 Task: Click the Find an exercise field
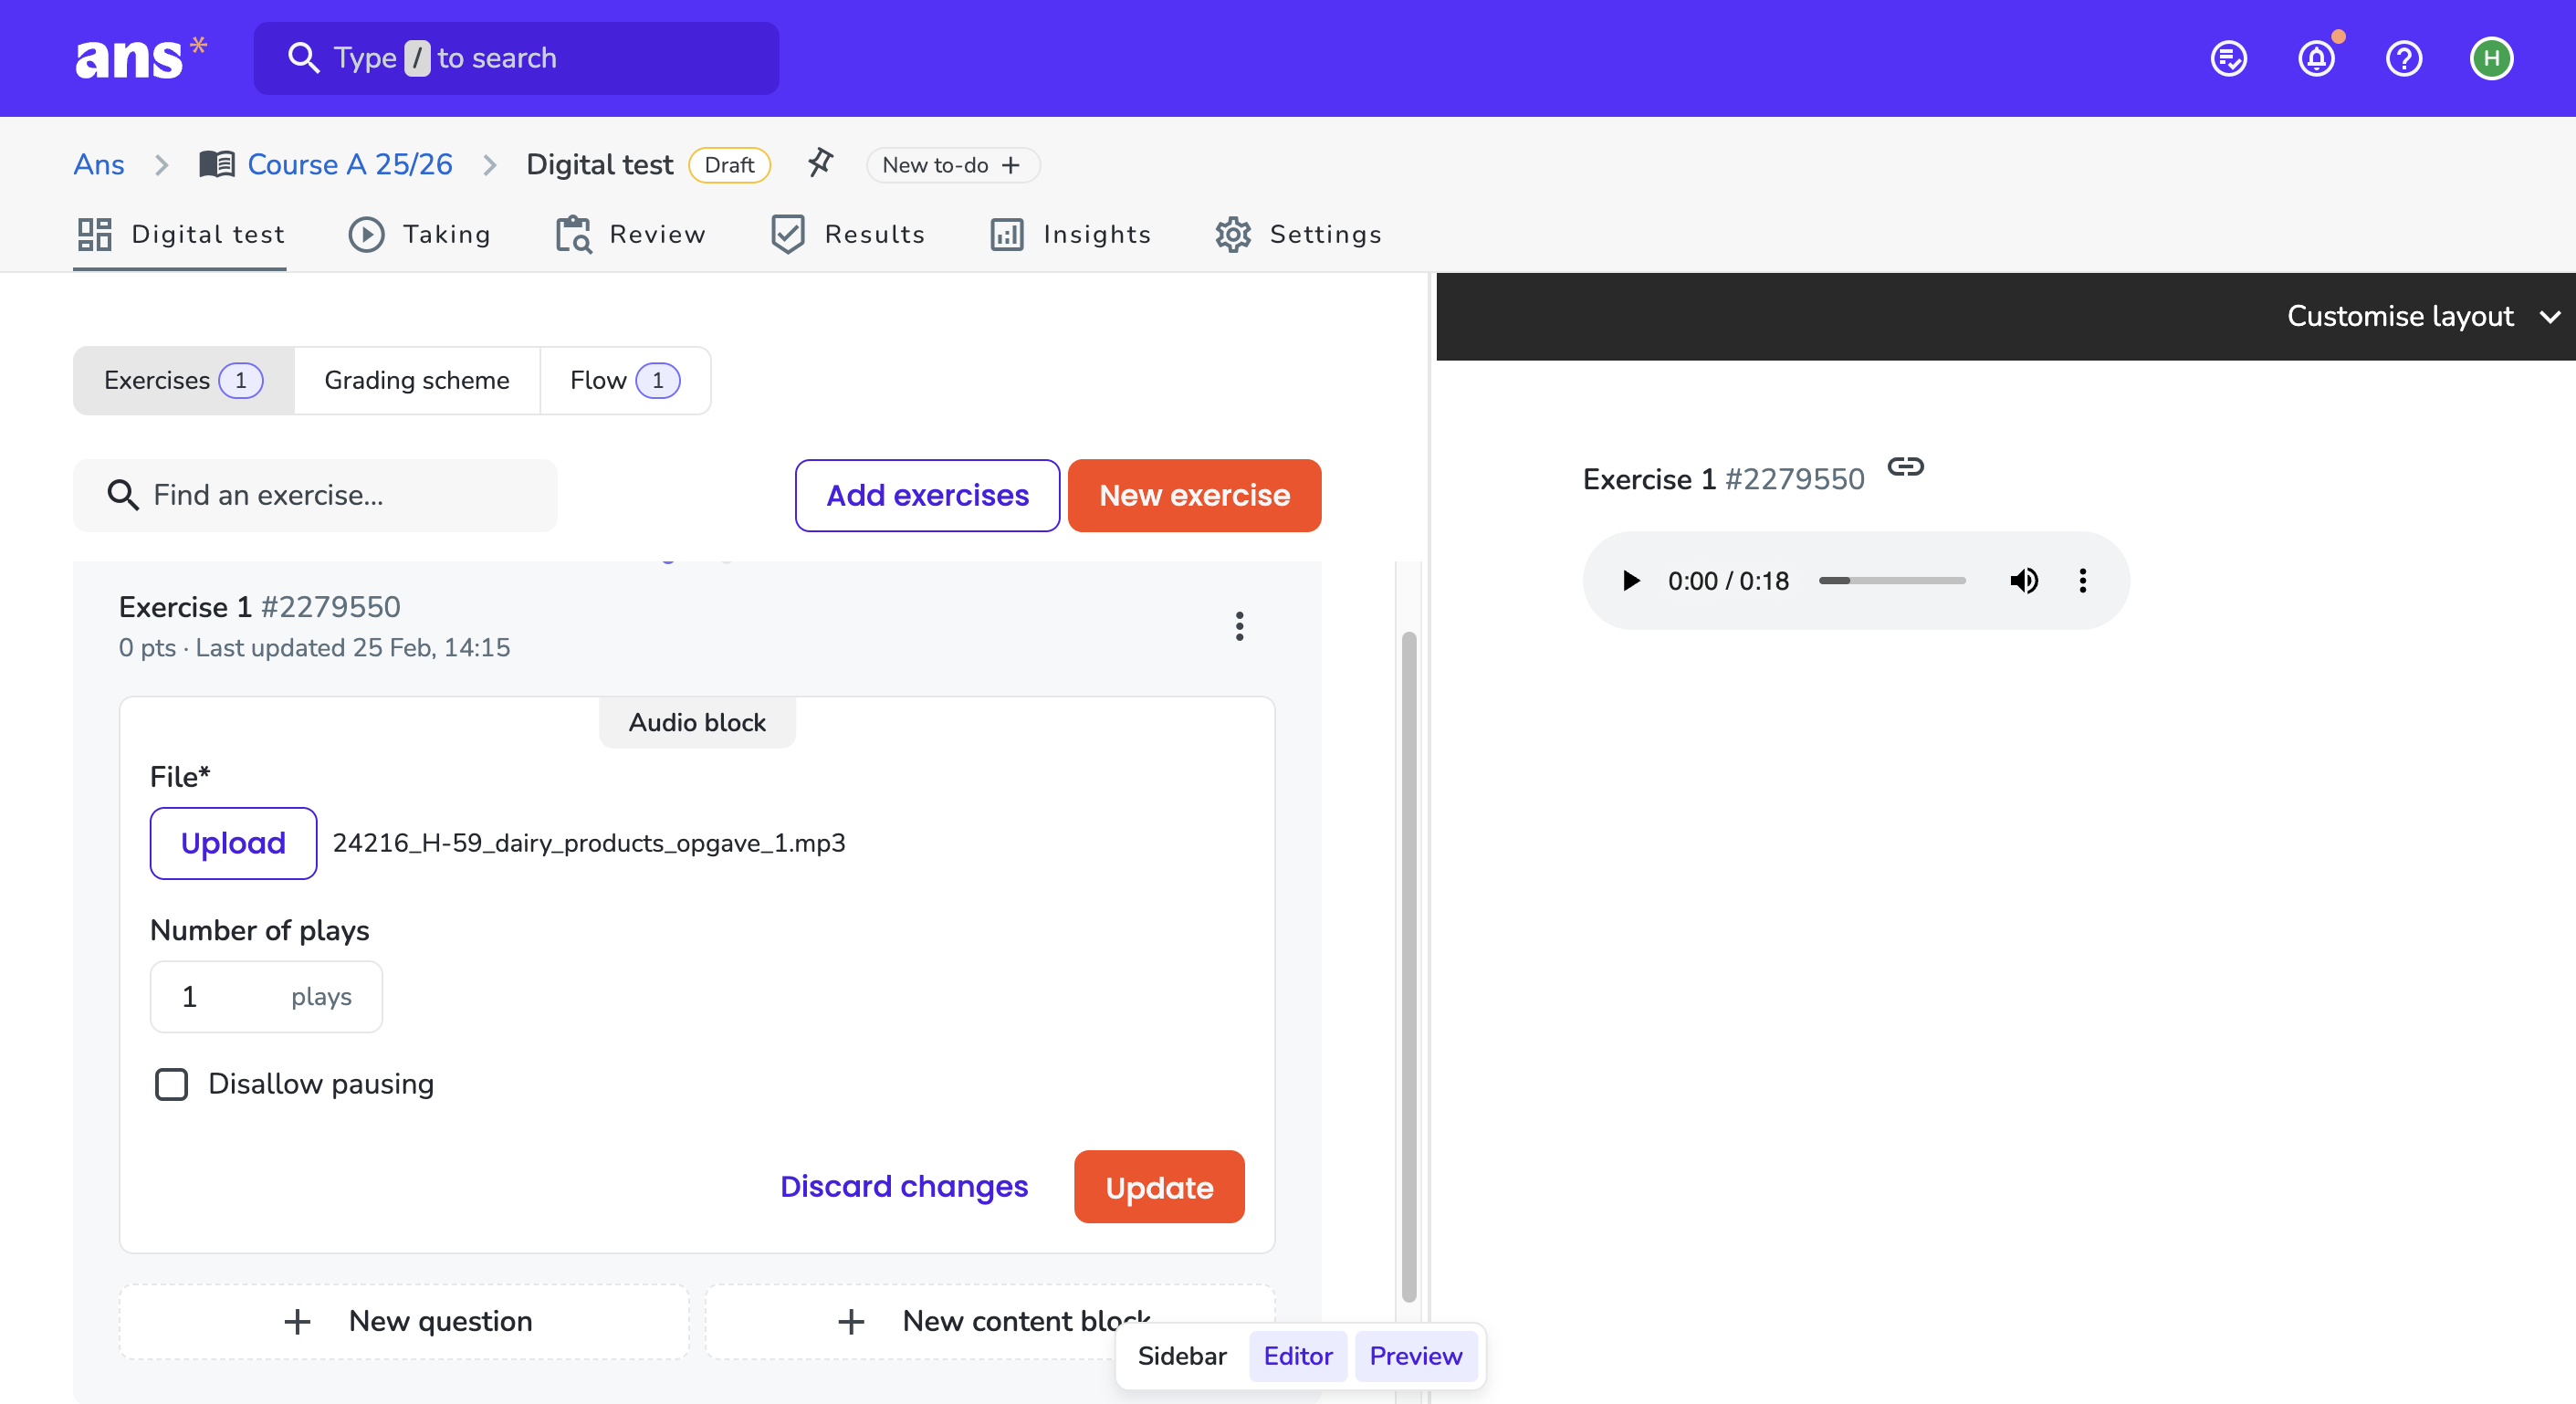click(315, 495)
